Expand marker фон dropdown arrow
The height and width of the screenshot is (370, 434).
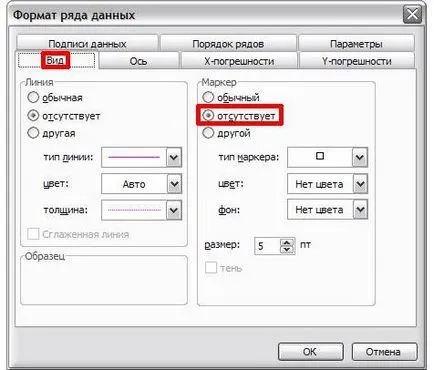[x=360, y=210]
